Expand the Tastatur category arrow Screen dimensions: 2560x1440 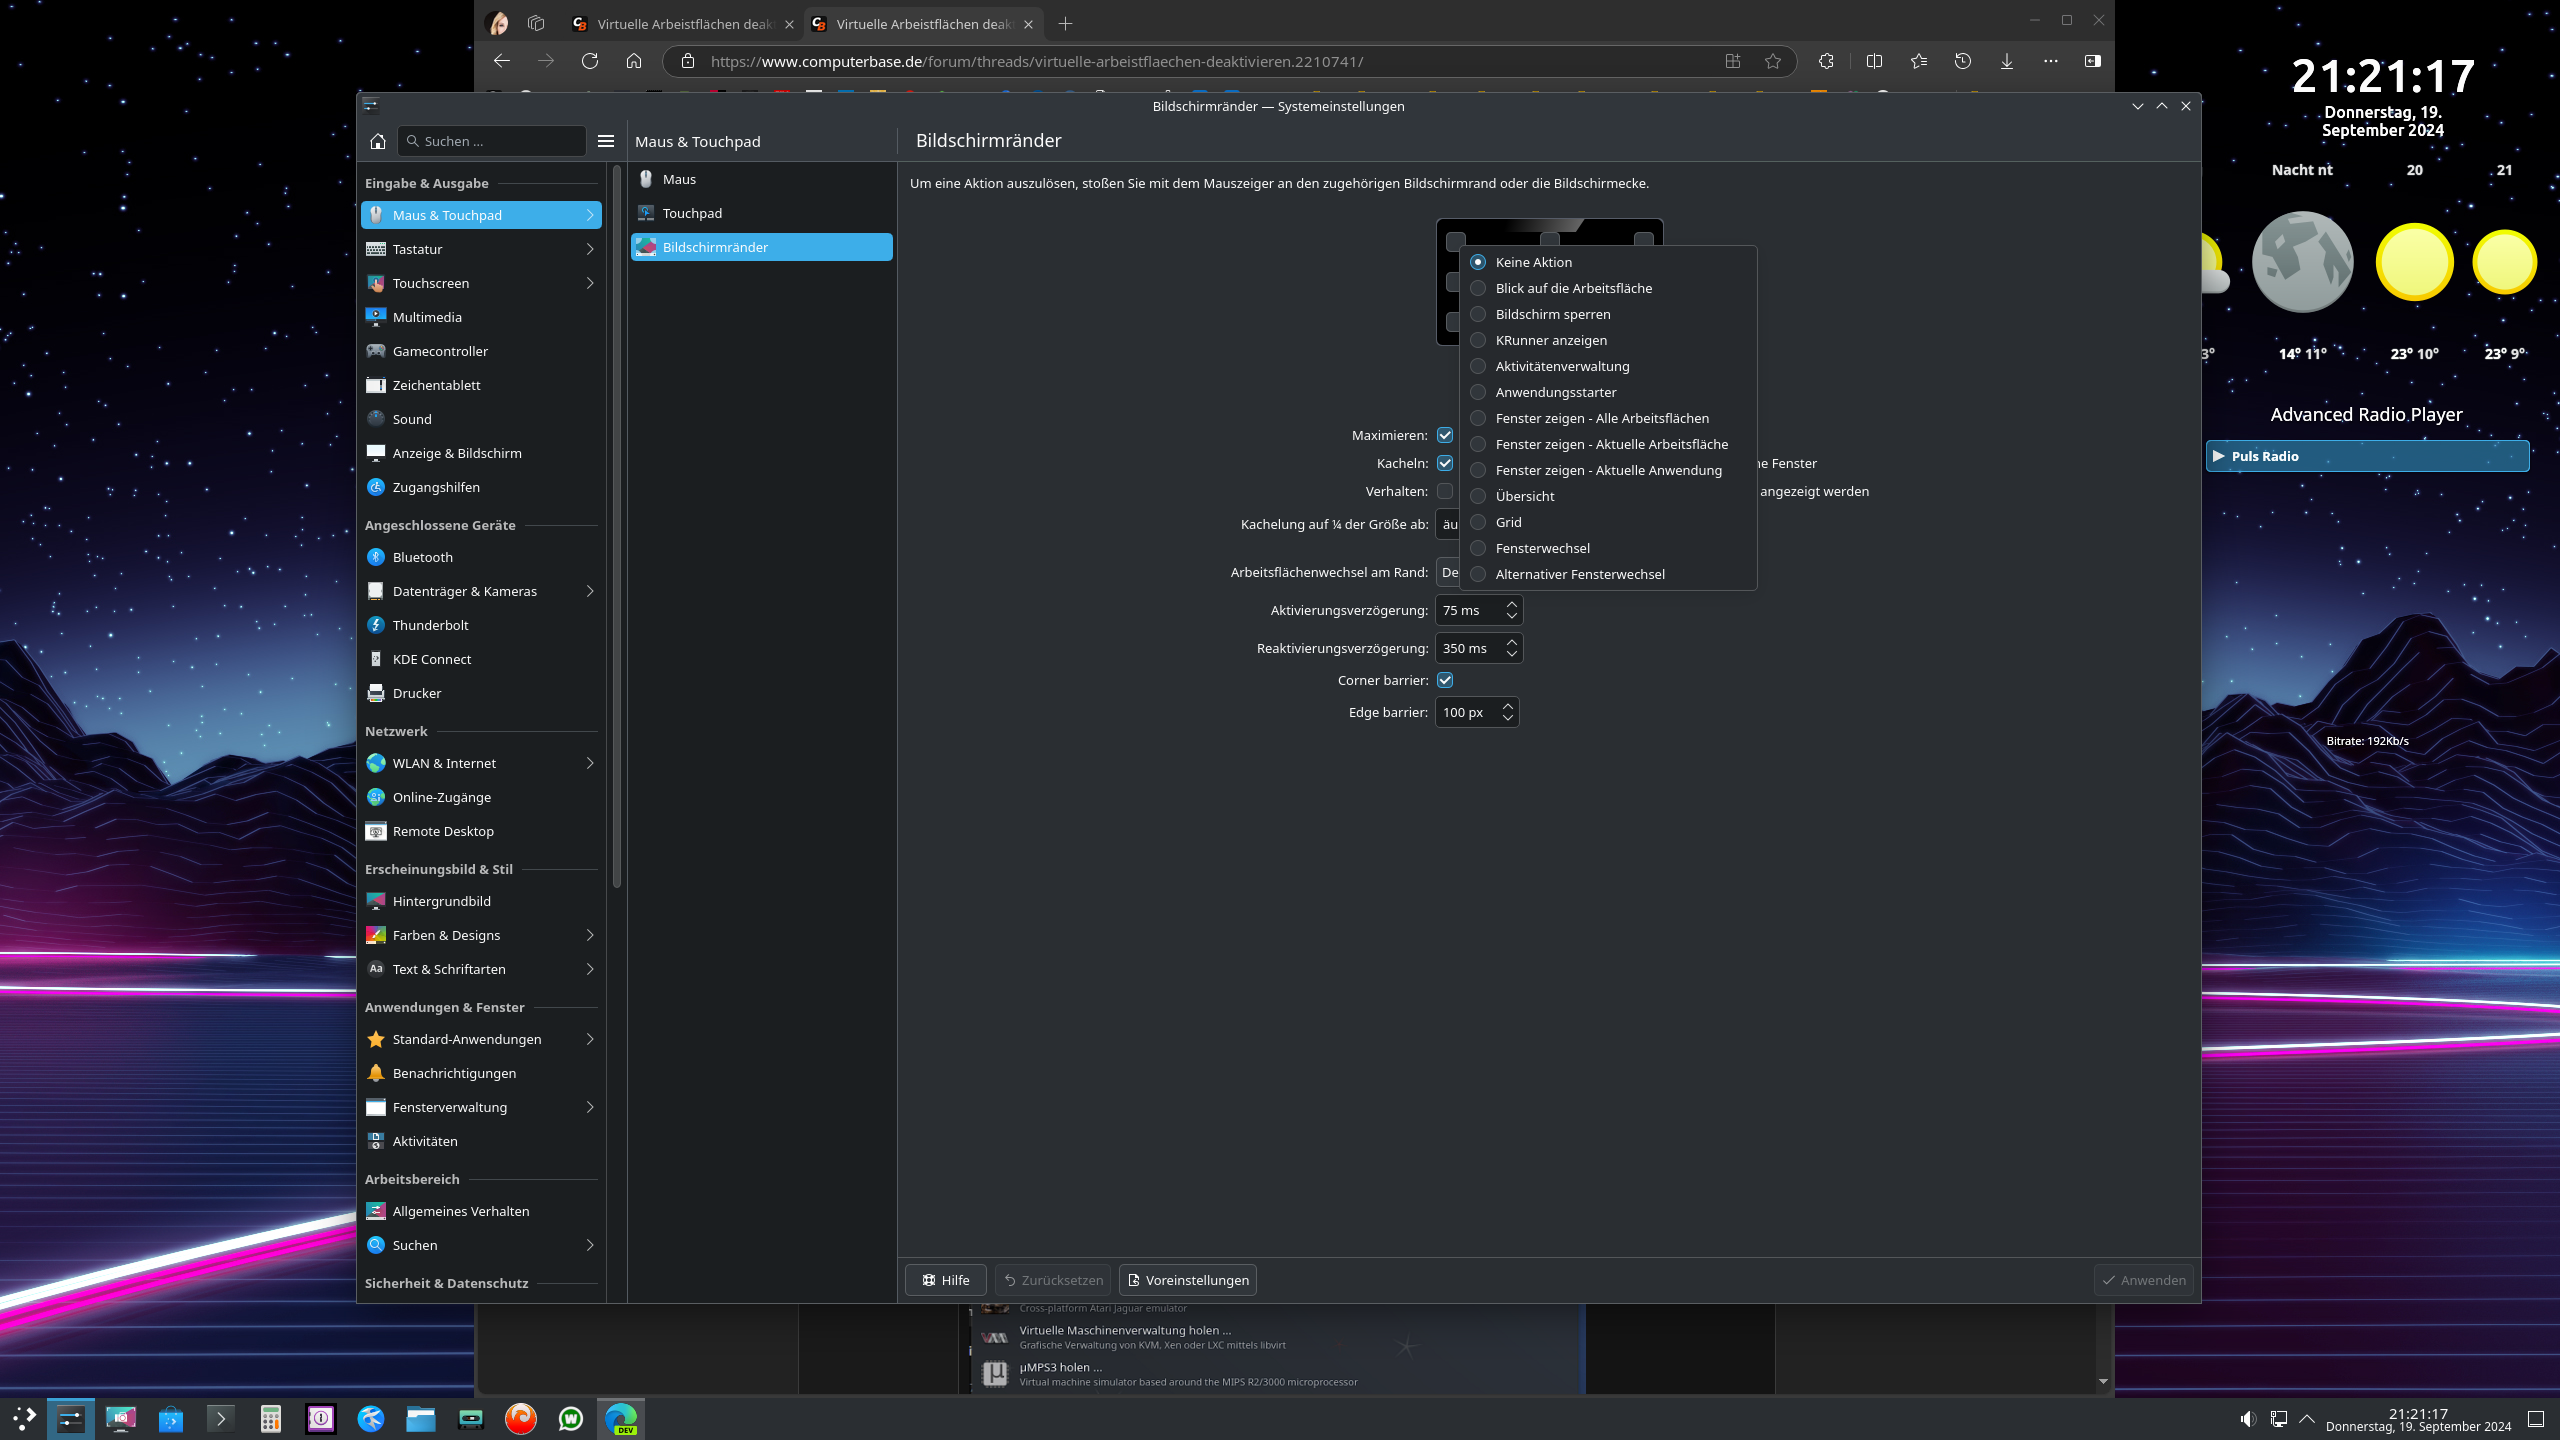click(590, 249)
